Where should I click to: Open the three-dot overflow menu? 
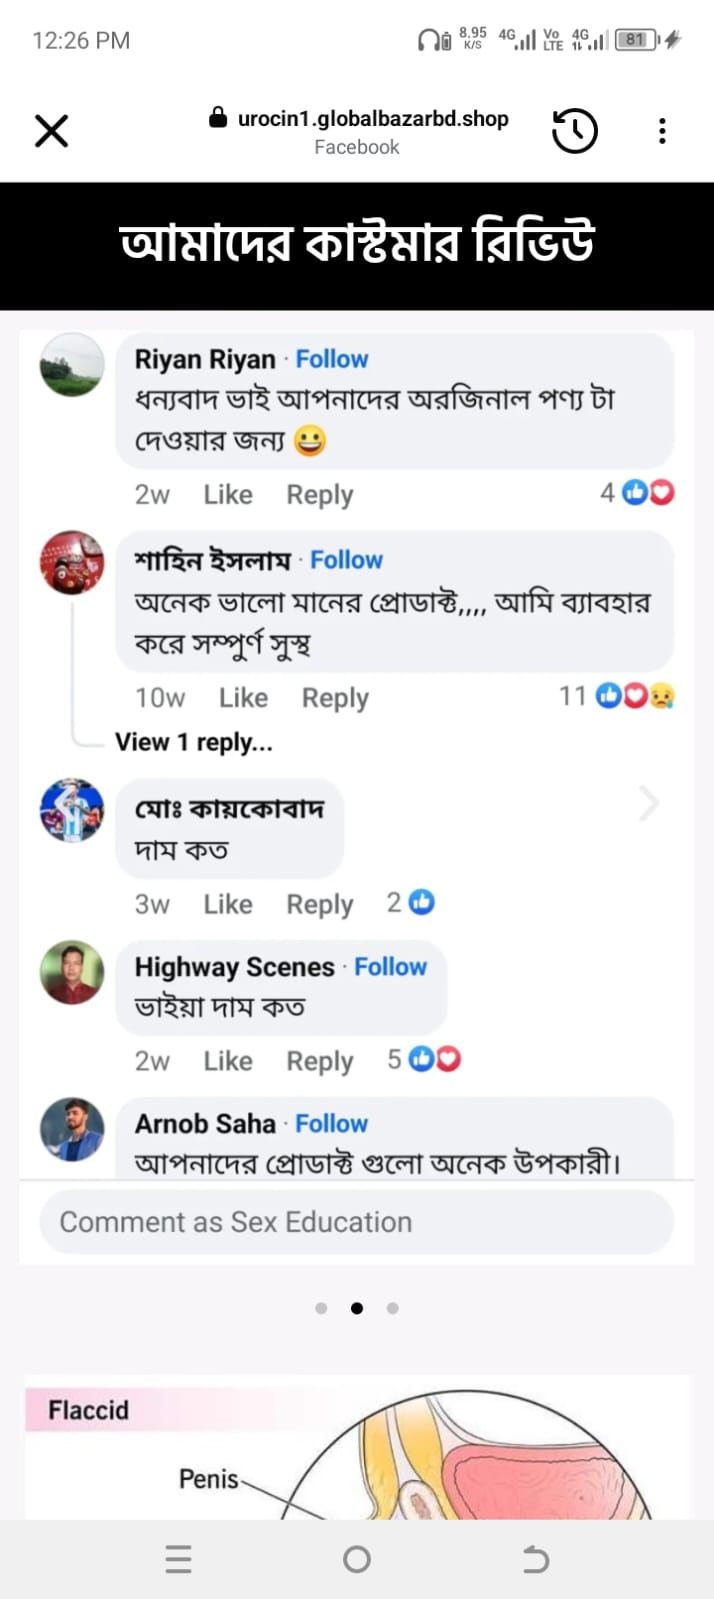click(662, 131)
